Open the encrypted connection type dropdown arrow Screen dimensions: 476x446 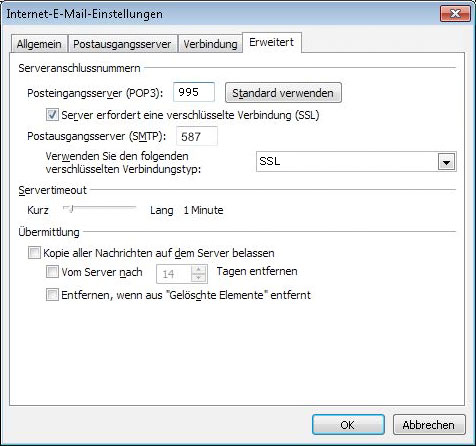tap(447, 162)
